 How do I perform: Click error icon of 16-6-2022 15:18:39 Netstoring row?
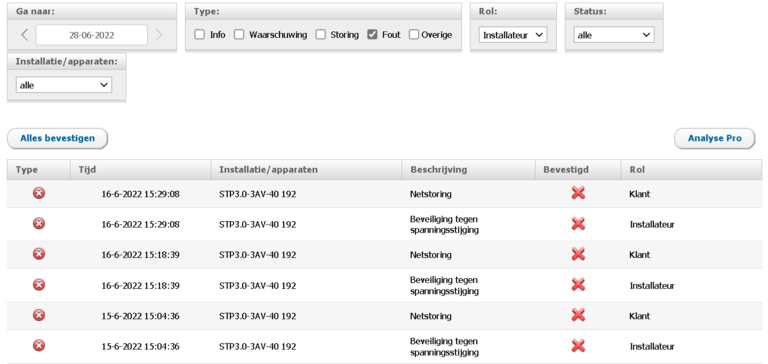39,254
